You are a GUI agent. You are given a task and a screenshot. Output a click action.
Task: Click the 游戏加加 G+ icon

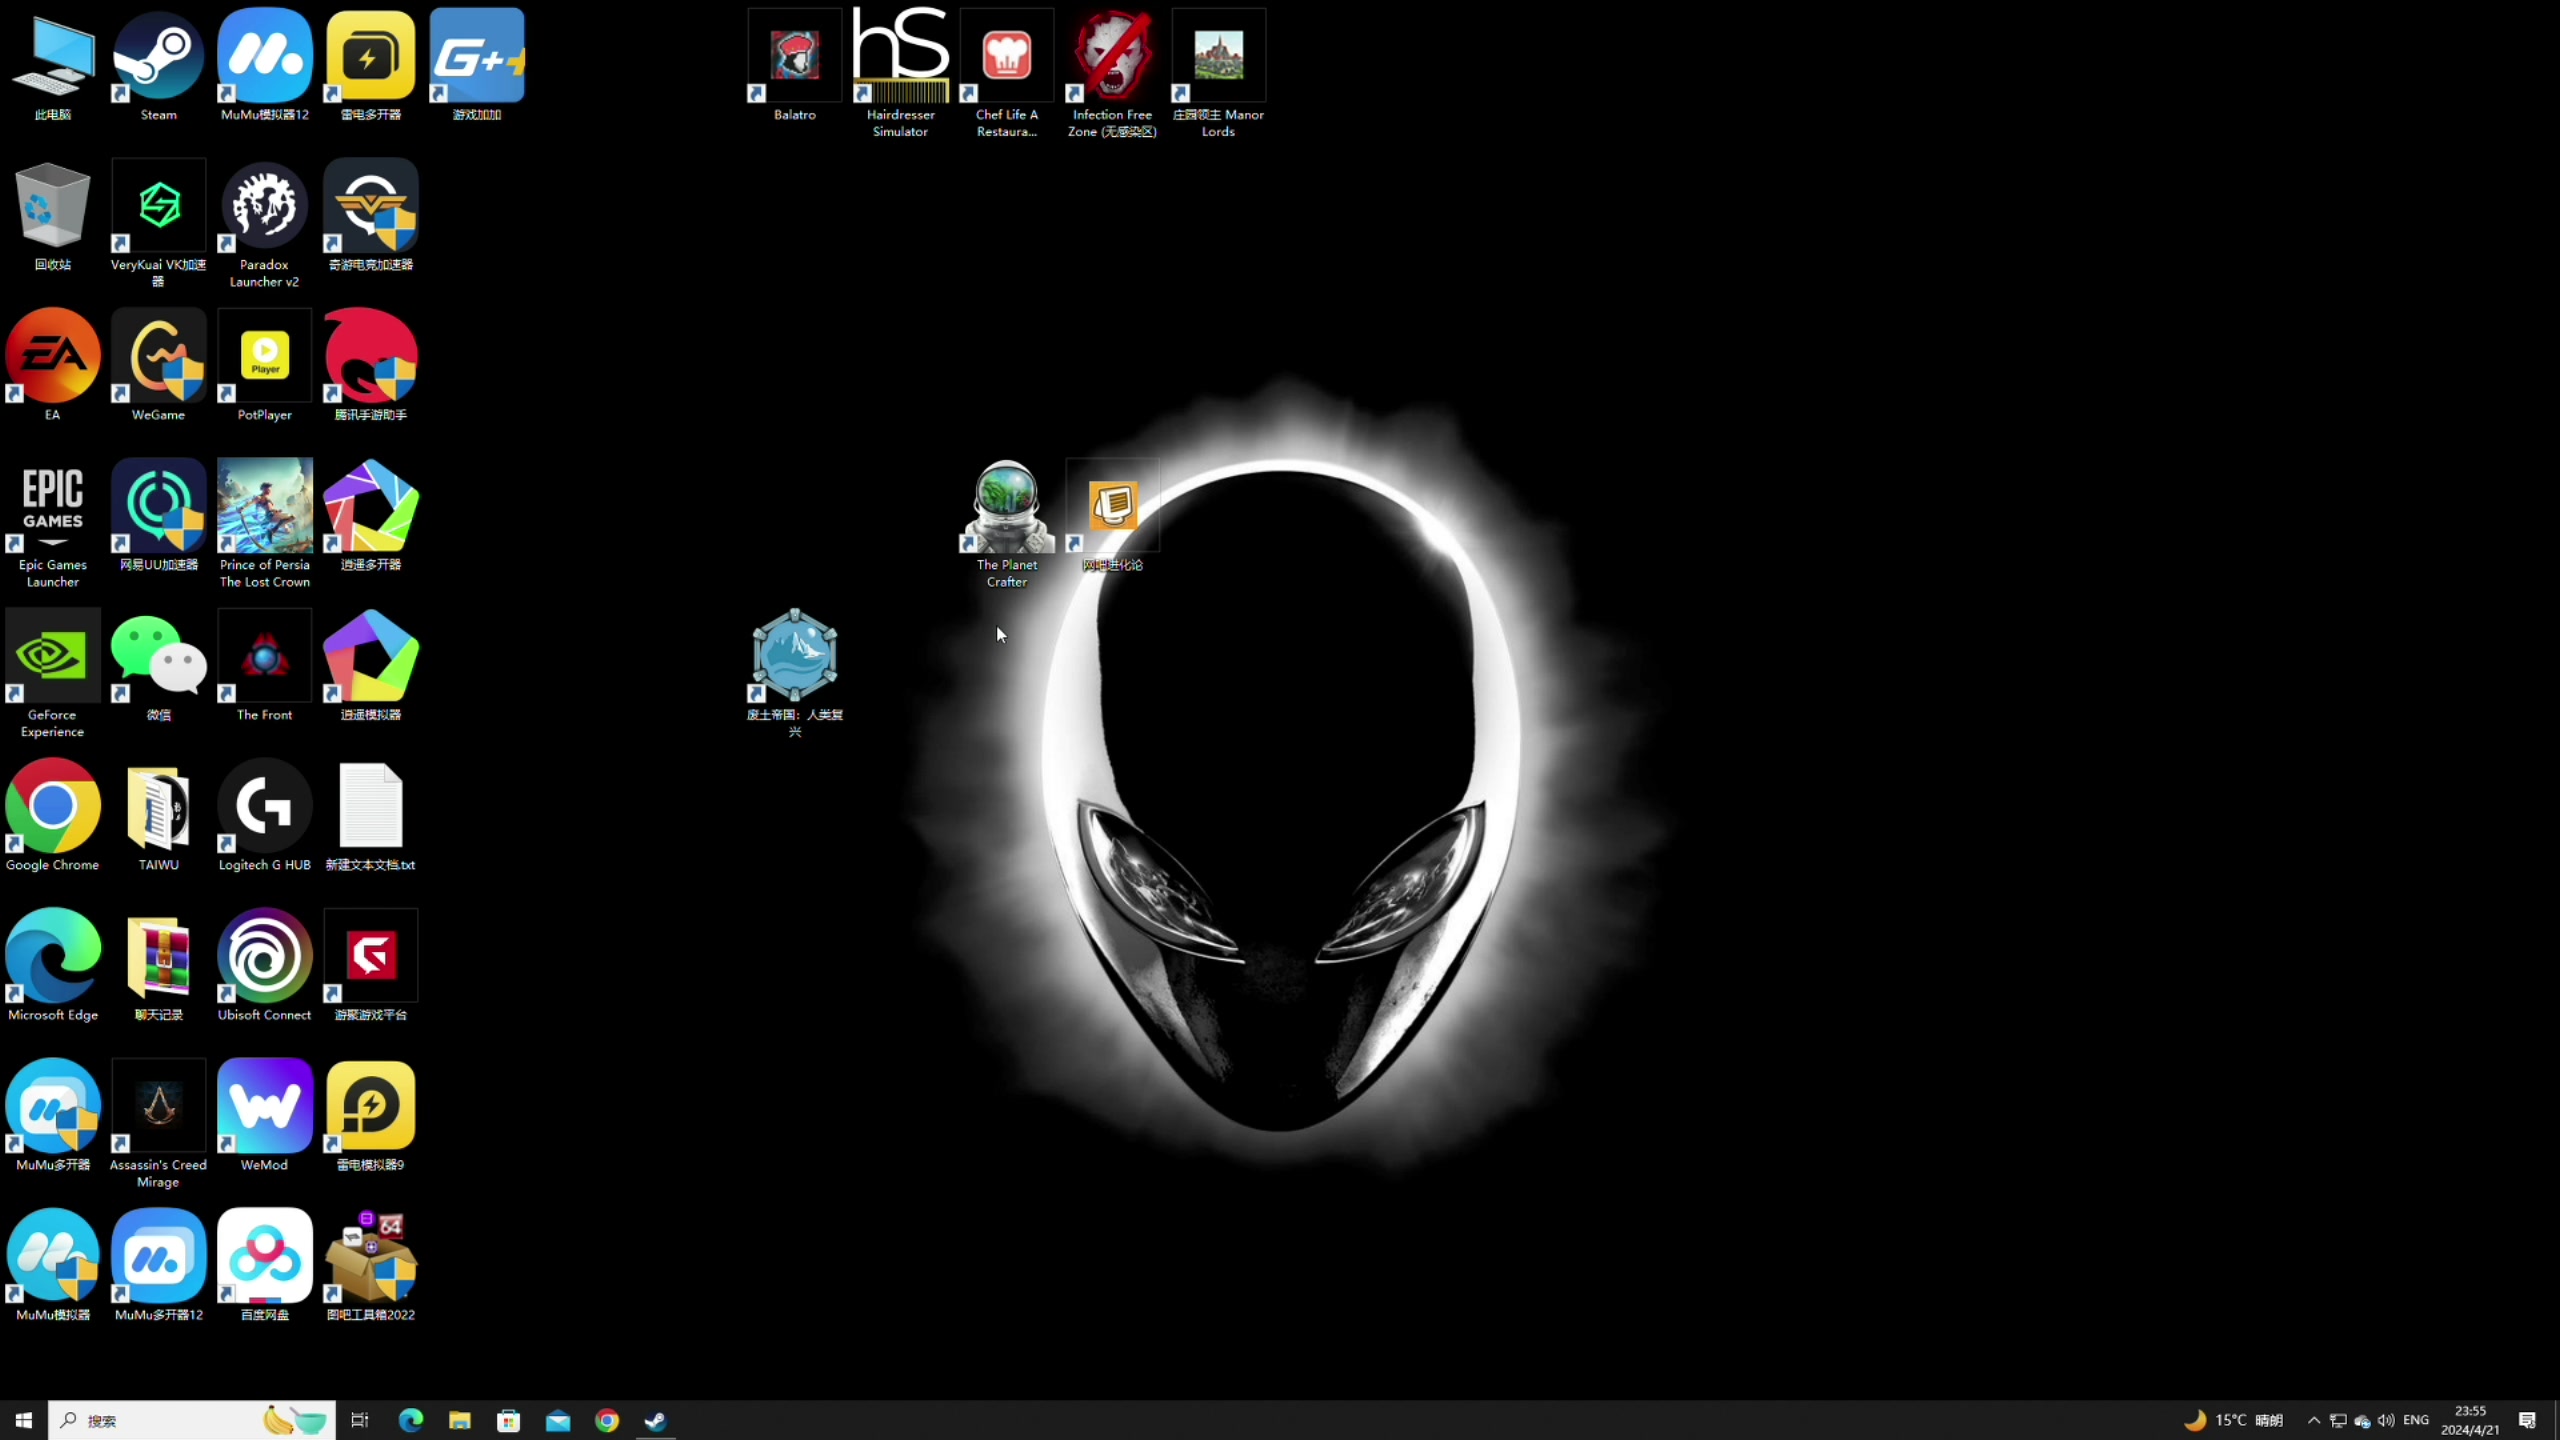476,65
